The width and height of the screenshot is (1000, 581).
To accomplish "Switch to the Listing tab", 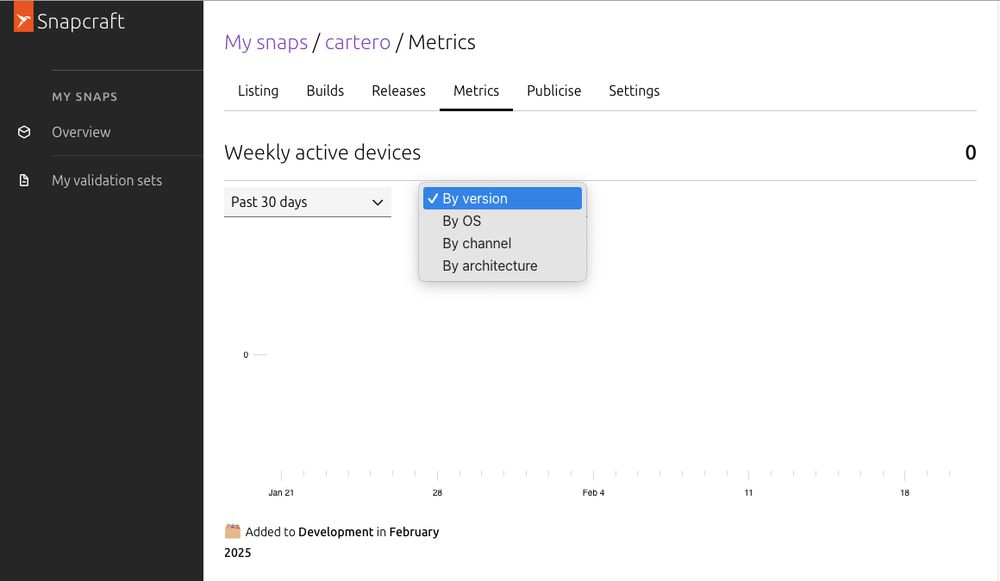I will (x=258, y=91).
